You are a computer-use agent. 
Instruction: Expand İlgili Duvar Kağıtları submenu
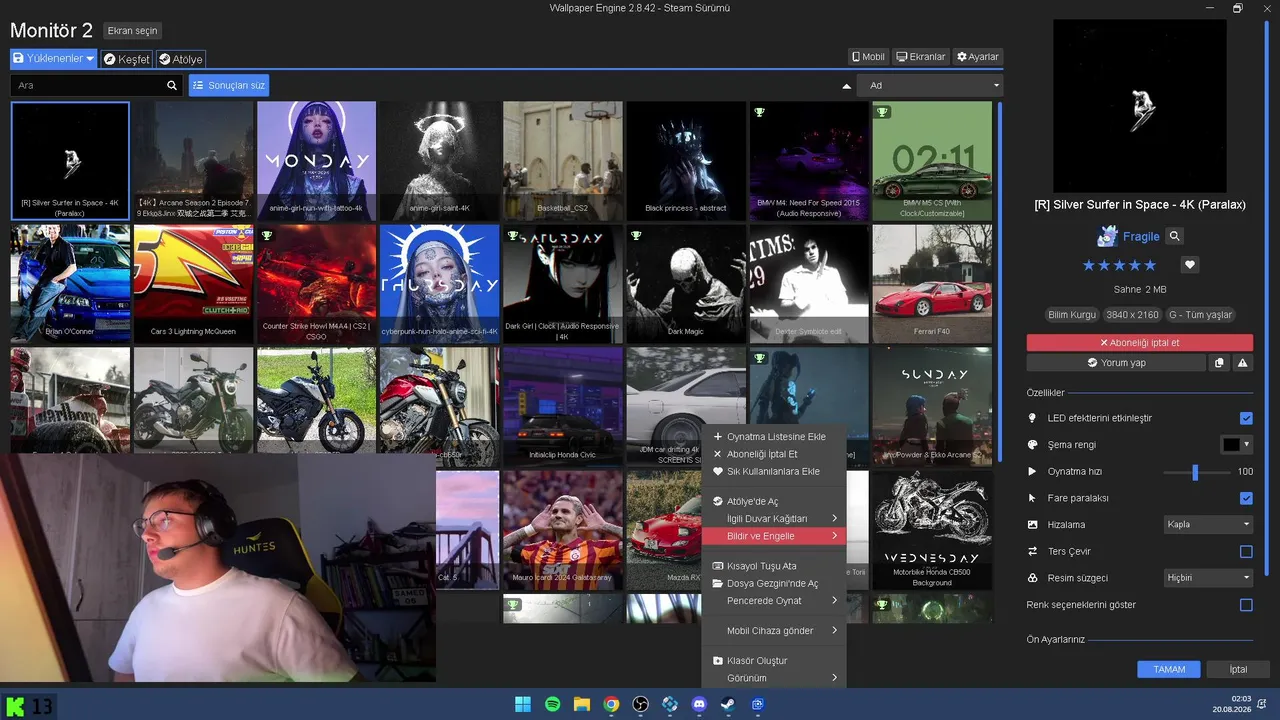[774, 519]
